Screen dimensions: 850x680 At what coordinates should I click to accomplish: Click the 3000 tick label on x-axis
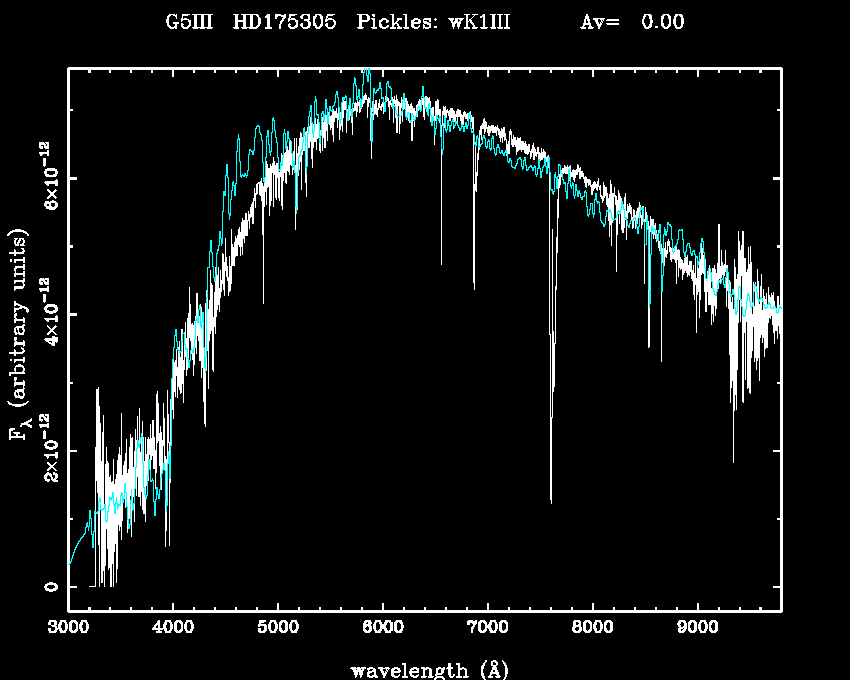(x=68, y=629)
